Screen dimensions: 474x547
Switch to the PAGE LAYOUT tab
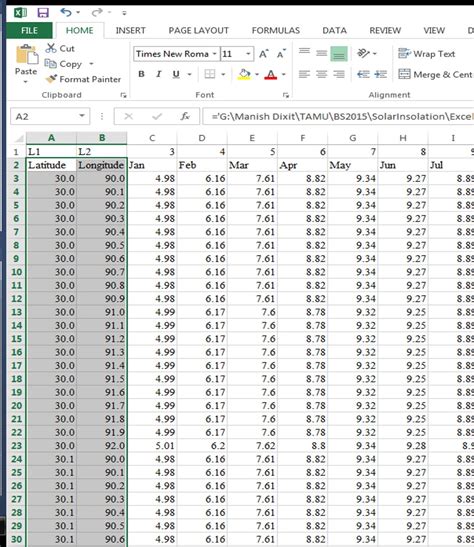tap(198, 30)
